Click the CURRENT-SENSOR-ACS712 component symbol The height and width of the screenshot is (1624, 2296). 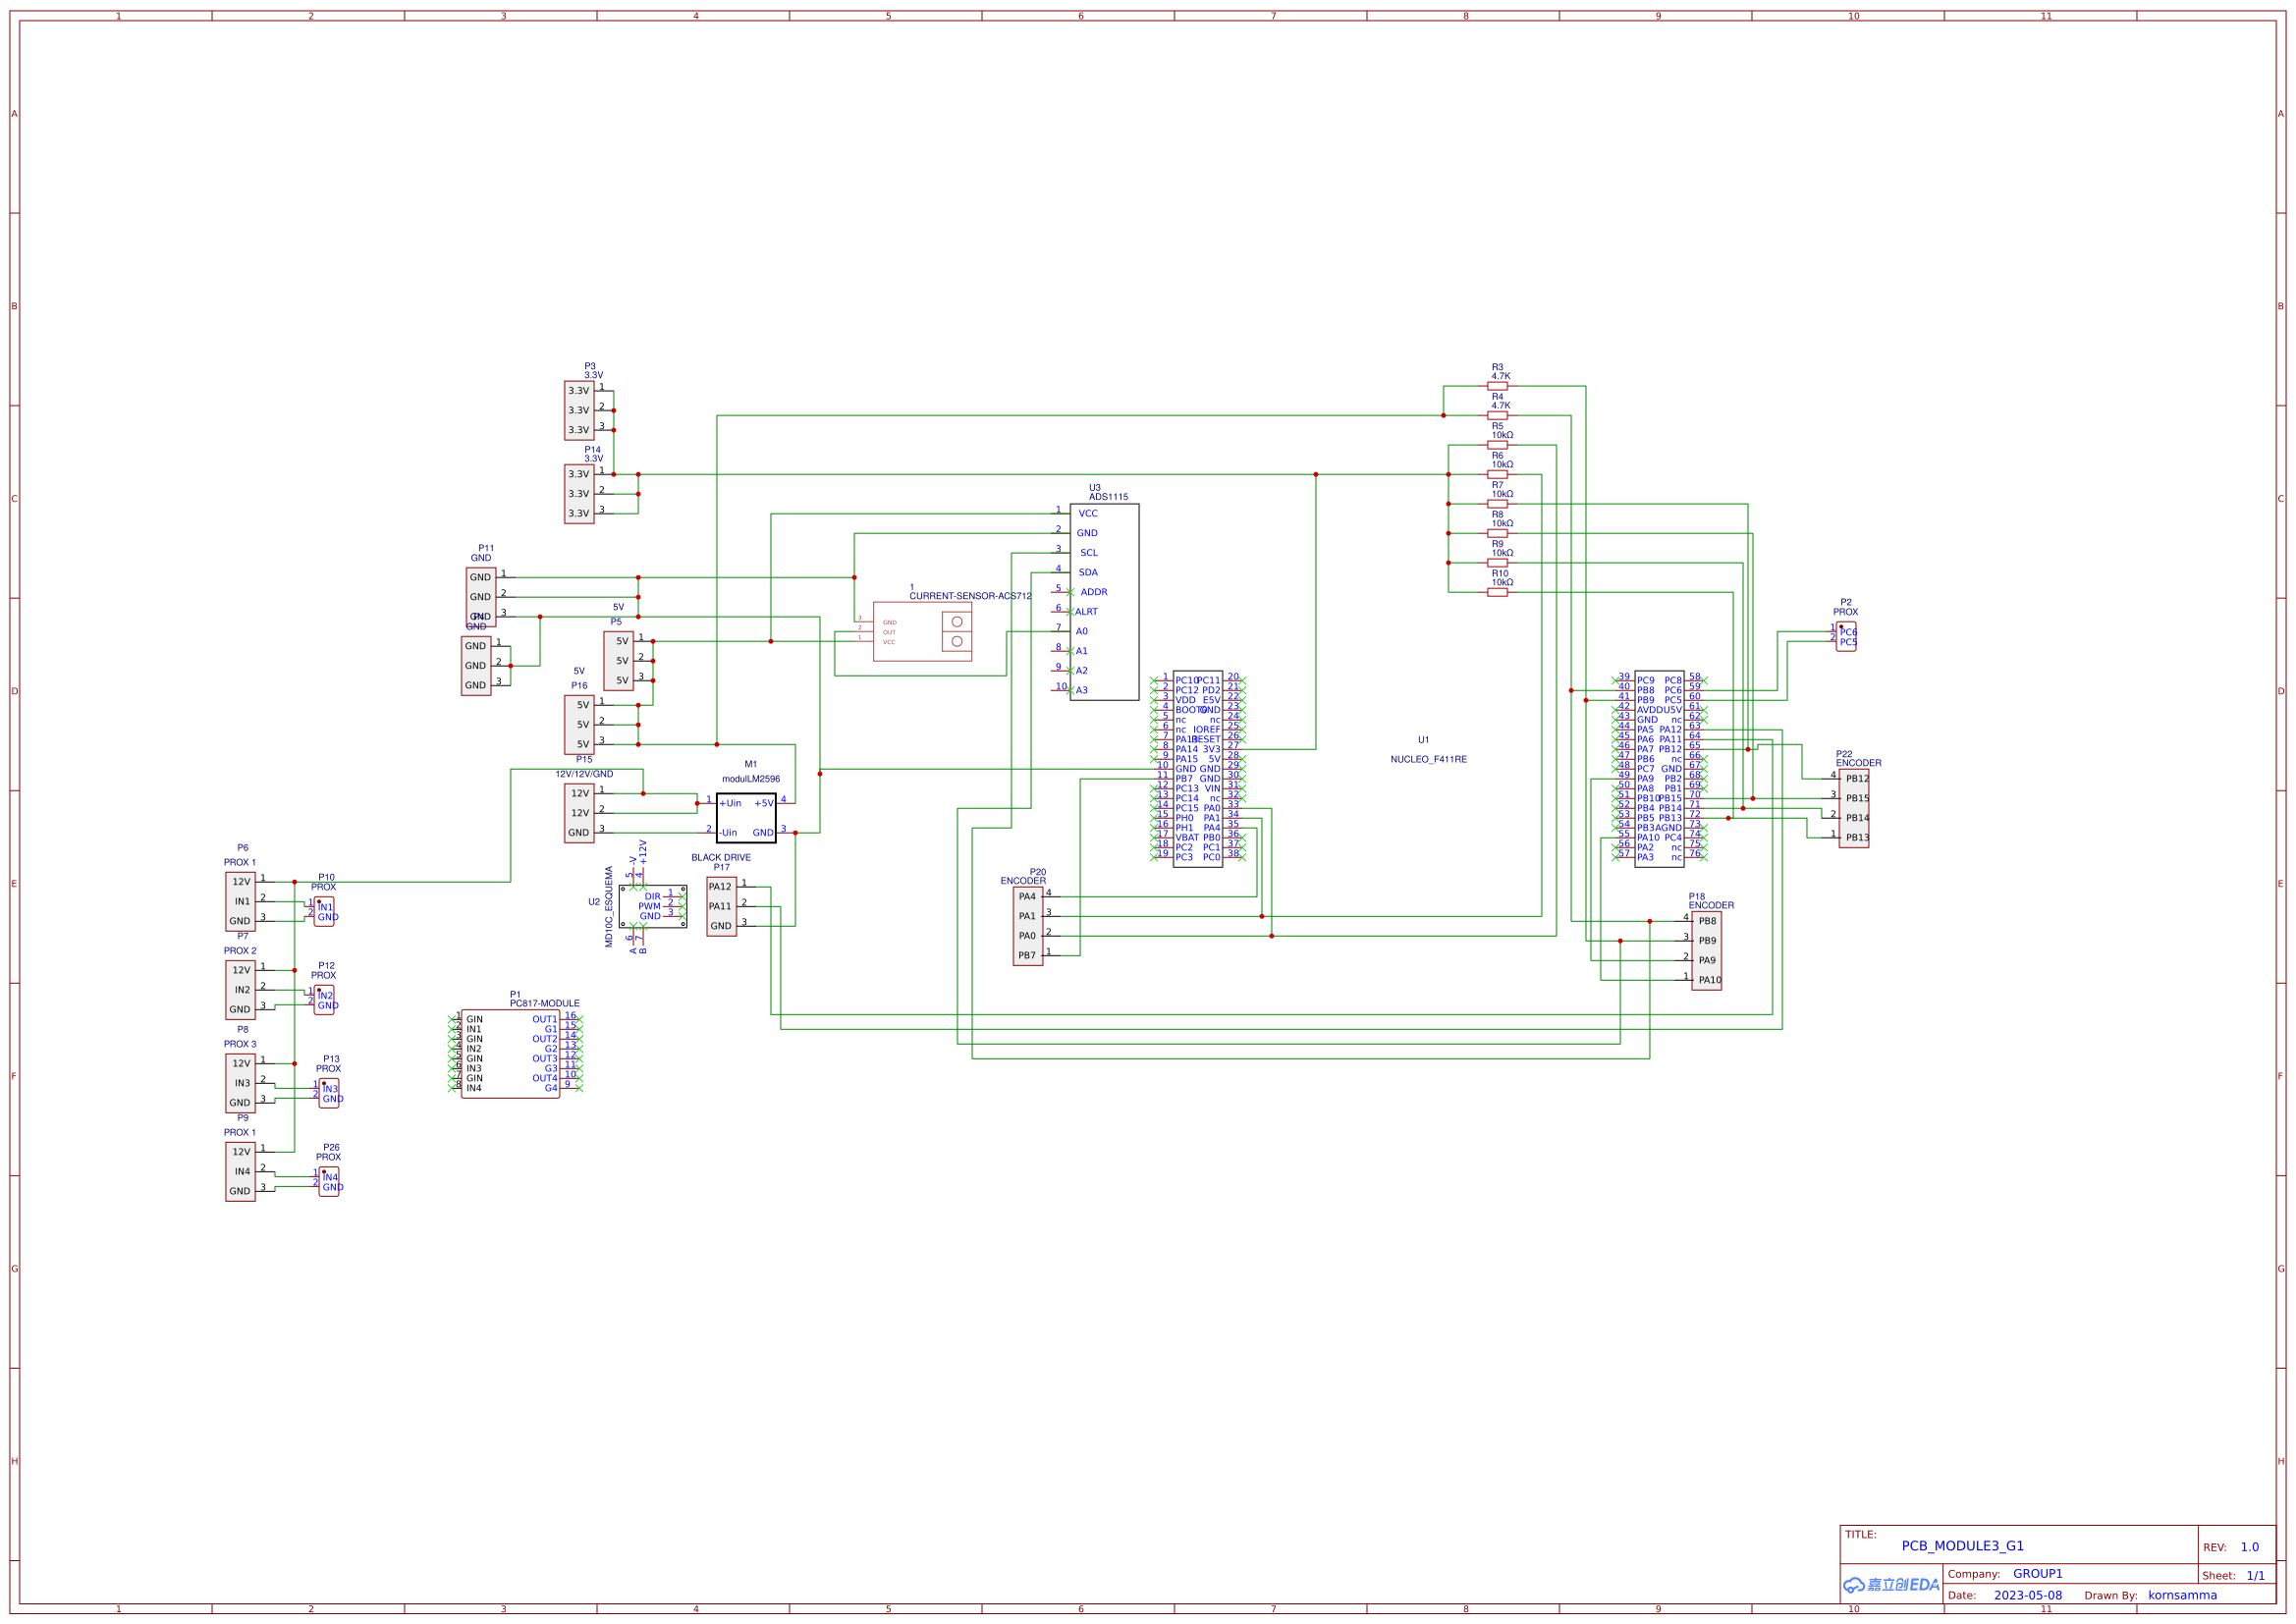click(x=922, y=631)
